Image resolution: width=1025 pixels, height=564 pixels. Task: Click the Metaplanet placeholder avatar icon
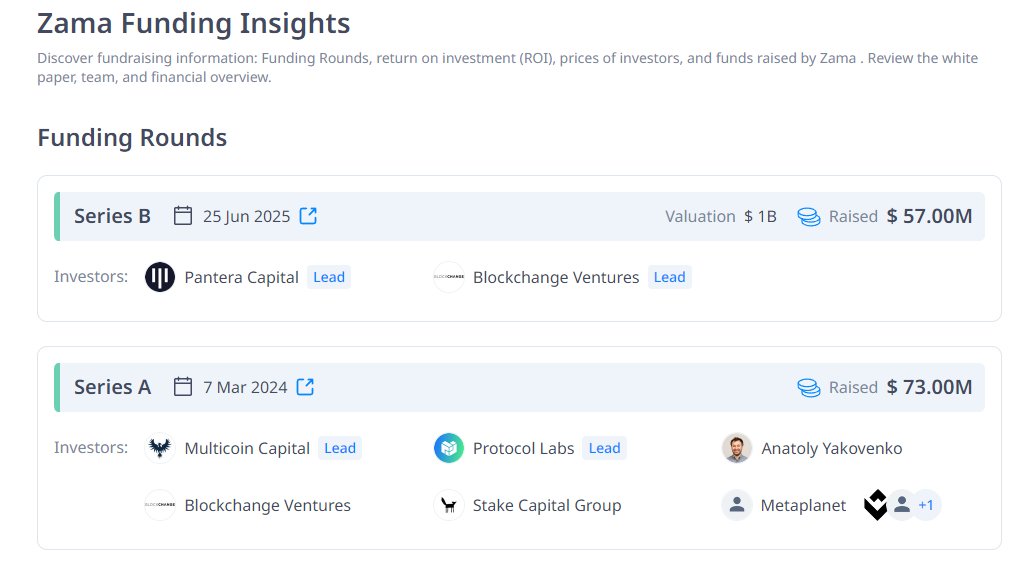[737, 505]
